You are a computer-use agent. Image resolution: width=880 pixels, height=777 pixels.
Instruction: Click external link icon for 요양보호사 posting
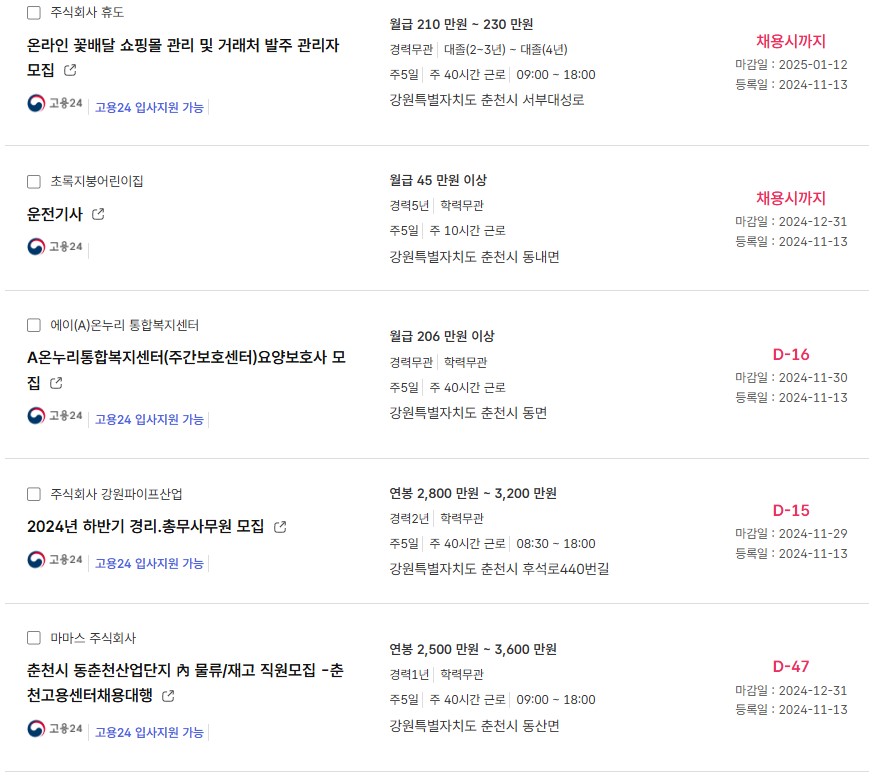(56, 383)
